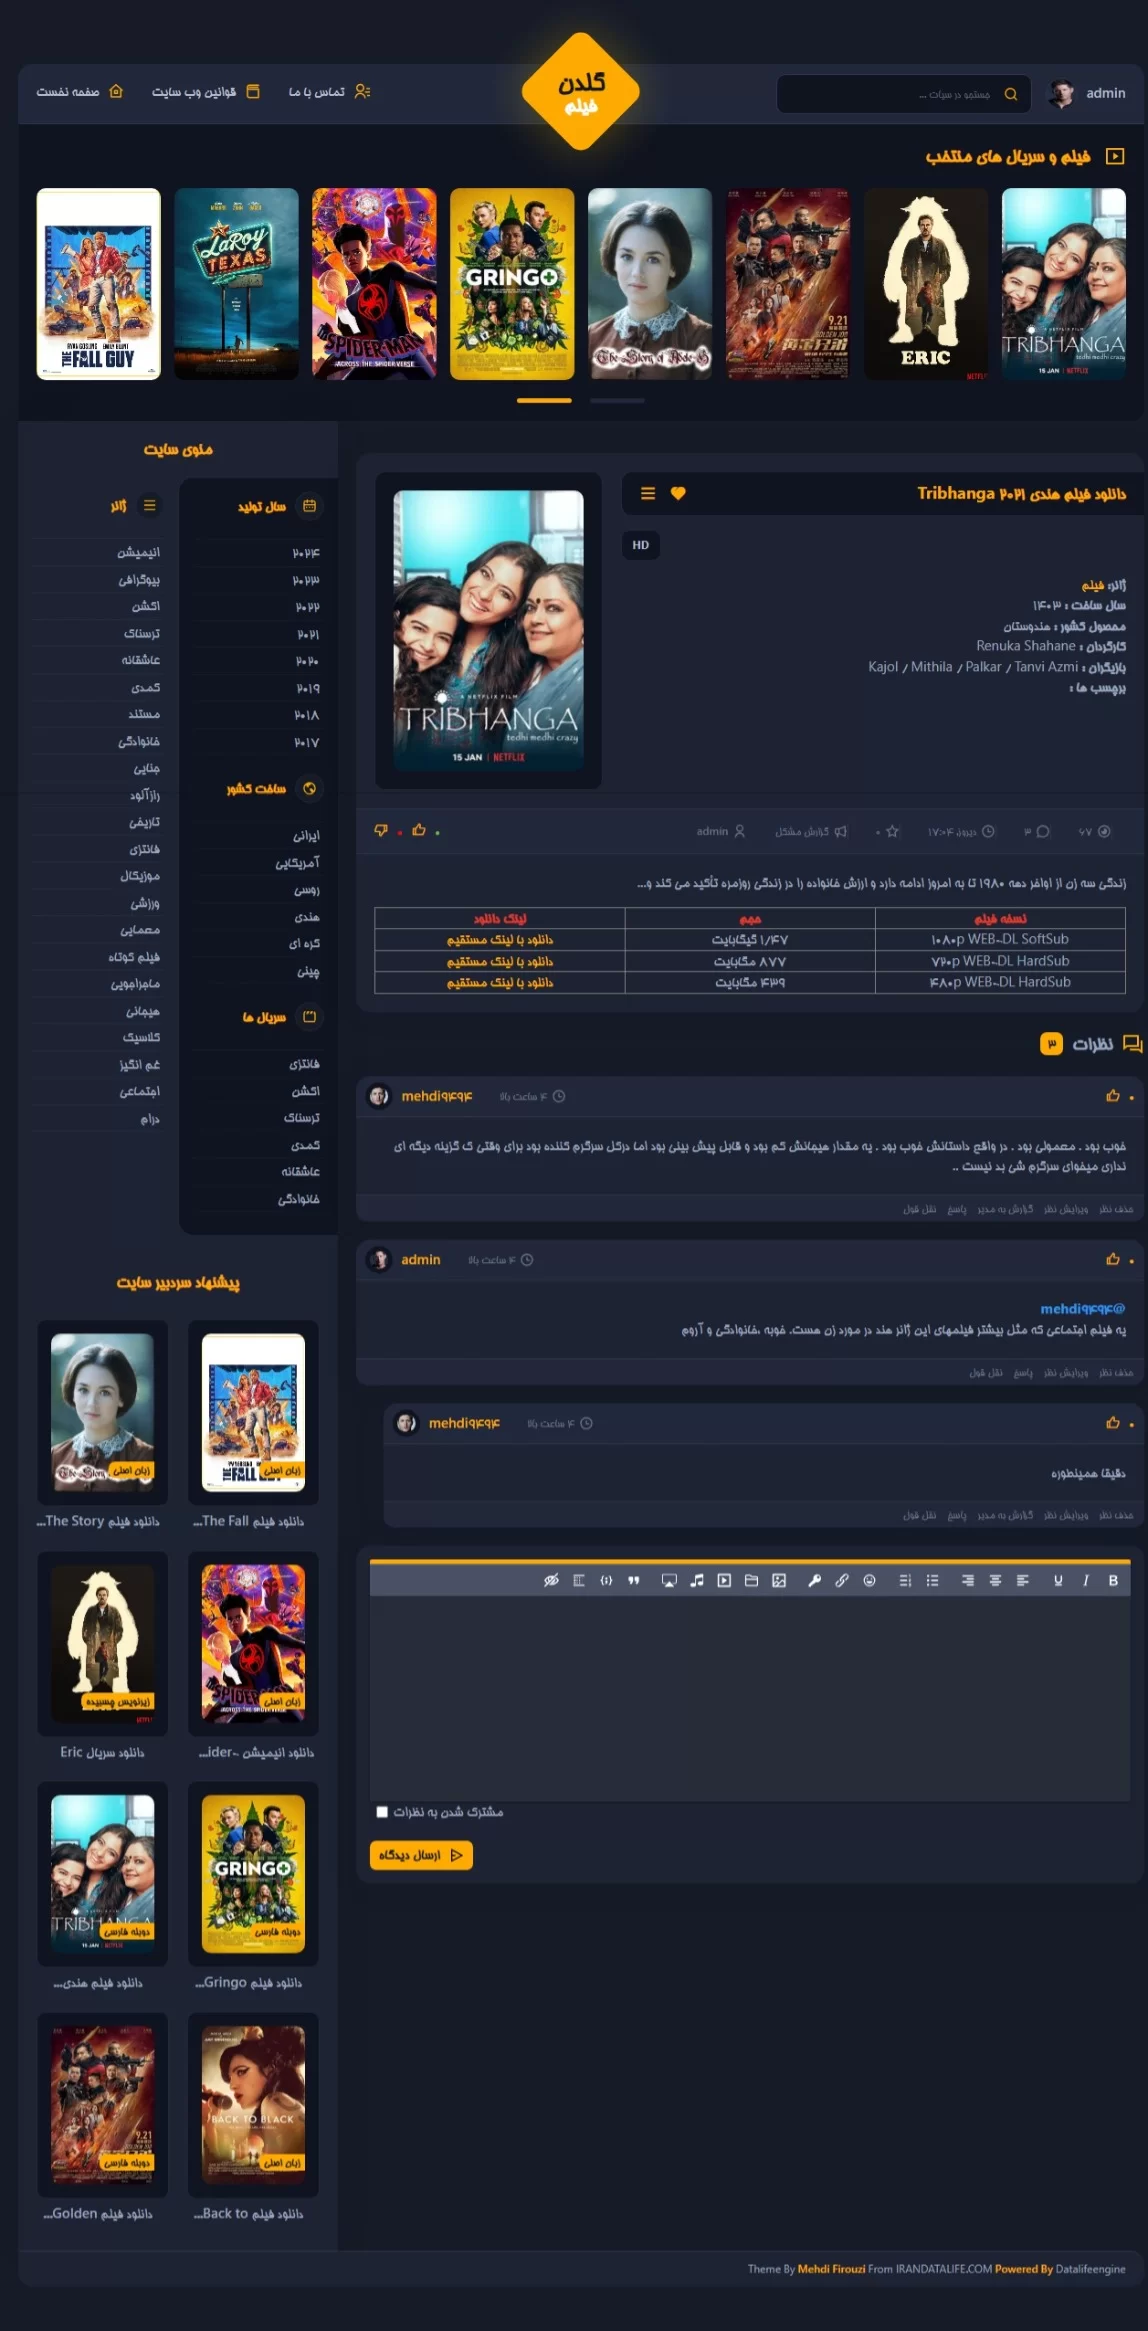The height and width of the screenshot is (2331, 1148).
Task: Open the admin user menu in header
Action: click(1087, 93)
